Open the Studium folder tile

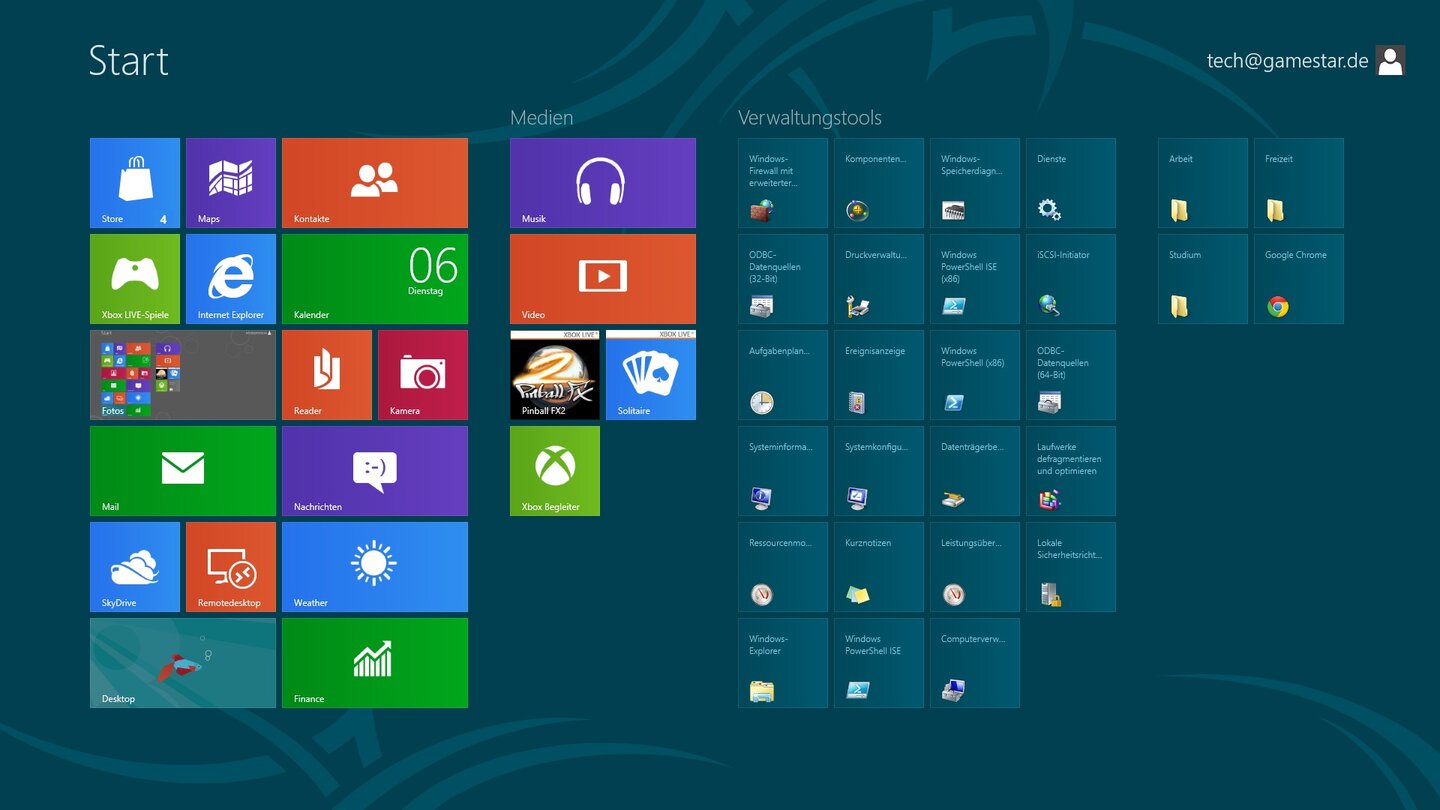point(1203,279)
